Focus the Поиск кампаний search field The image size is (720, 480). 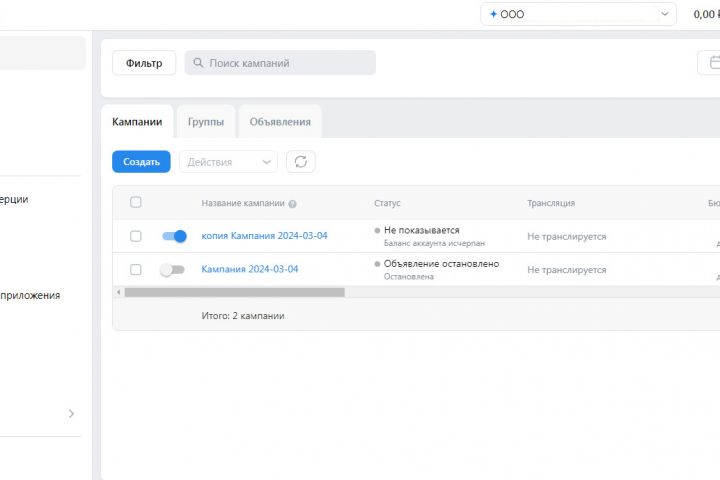coord(280,63)
